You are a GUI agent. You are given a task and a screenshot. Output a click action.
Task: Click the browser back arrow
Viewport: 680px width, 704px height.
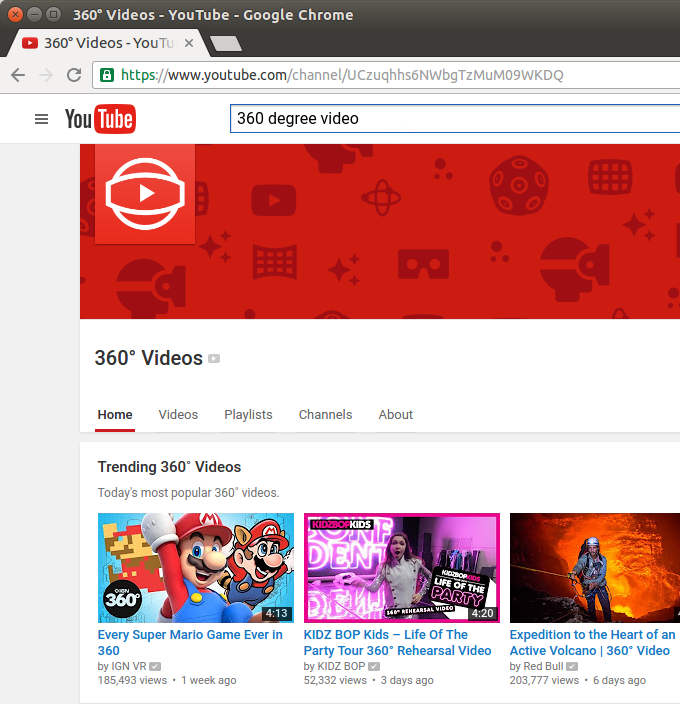[18, 75]
